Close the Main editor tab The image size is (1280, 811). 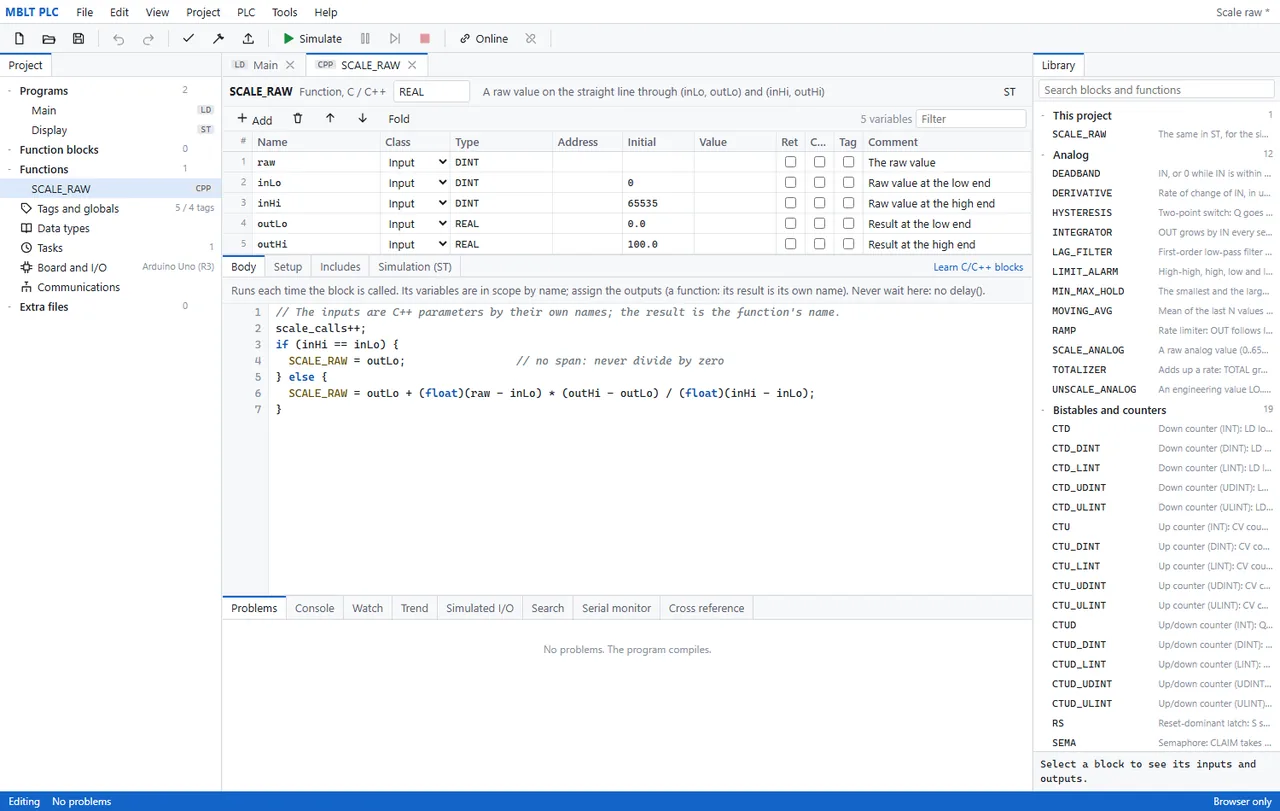tap(290, 65)
